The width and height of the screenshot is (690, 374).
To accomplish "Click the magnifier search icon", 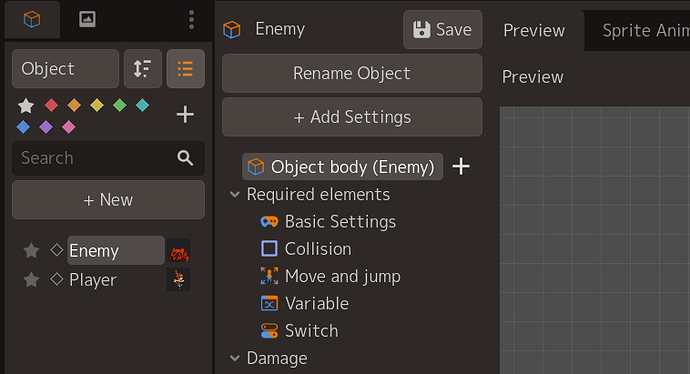I will (185, 158).
